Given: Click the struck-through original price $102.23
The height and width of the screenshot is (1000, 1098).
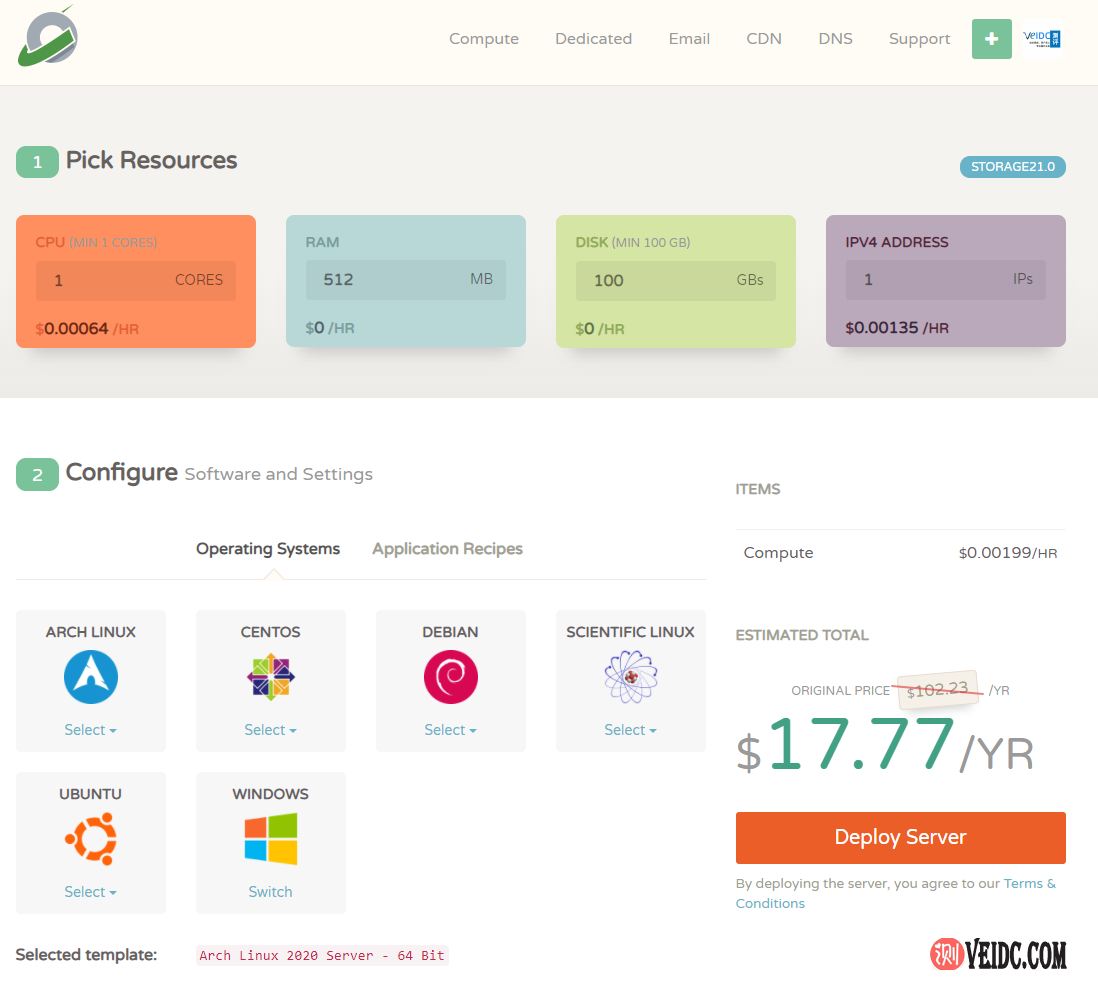Looking at the screenshot, I should pos(938,690).
